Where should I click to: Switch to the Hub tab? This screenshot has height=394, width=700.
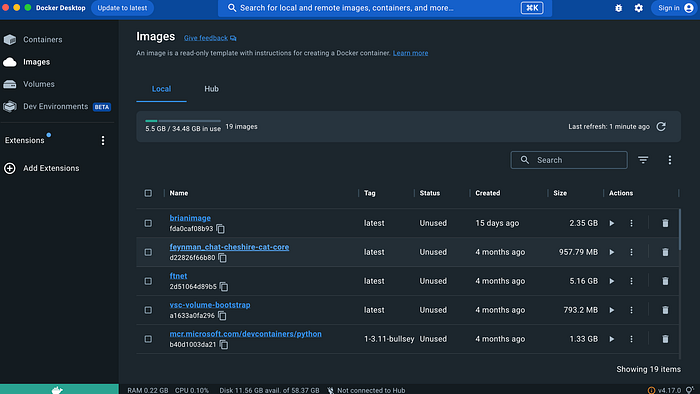[x=212, y=89]
